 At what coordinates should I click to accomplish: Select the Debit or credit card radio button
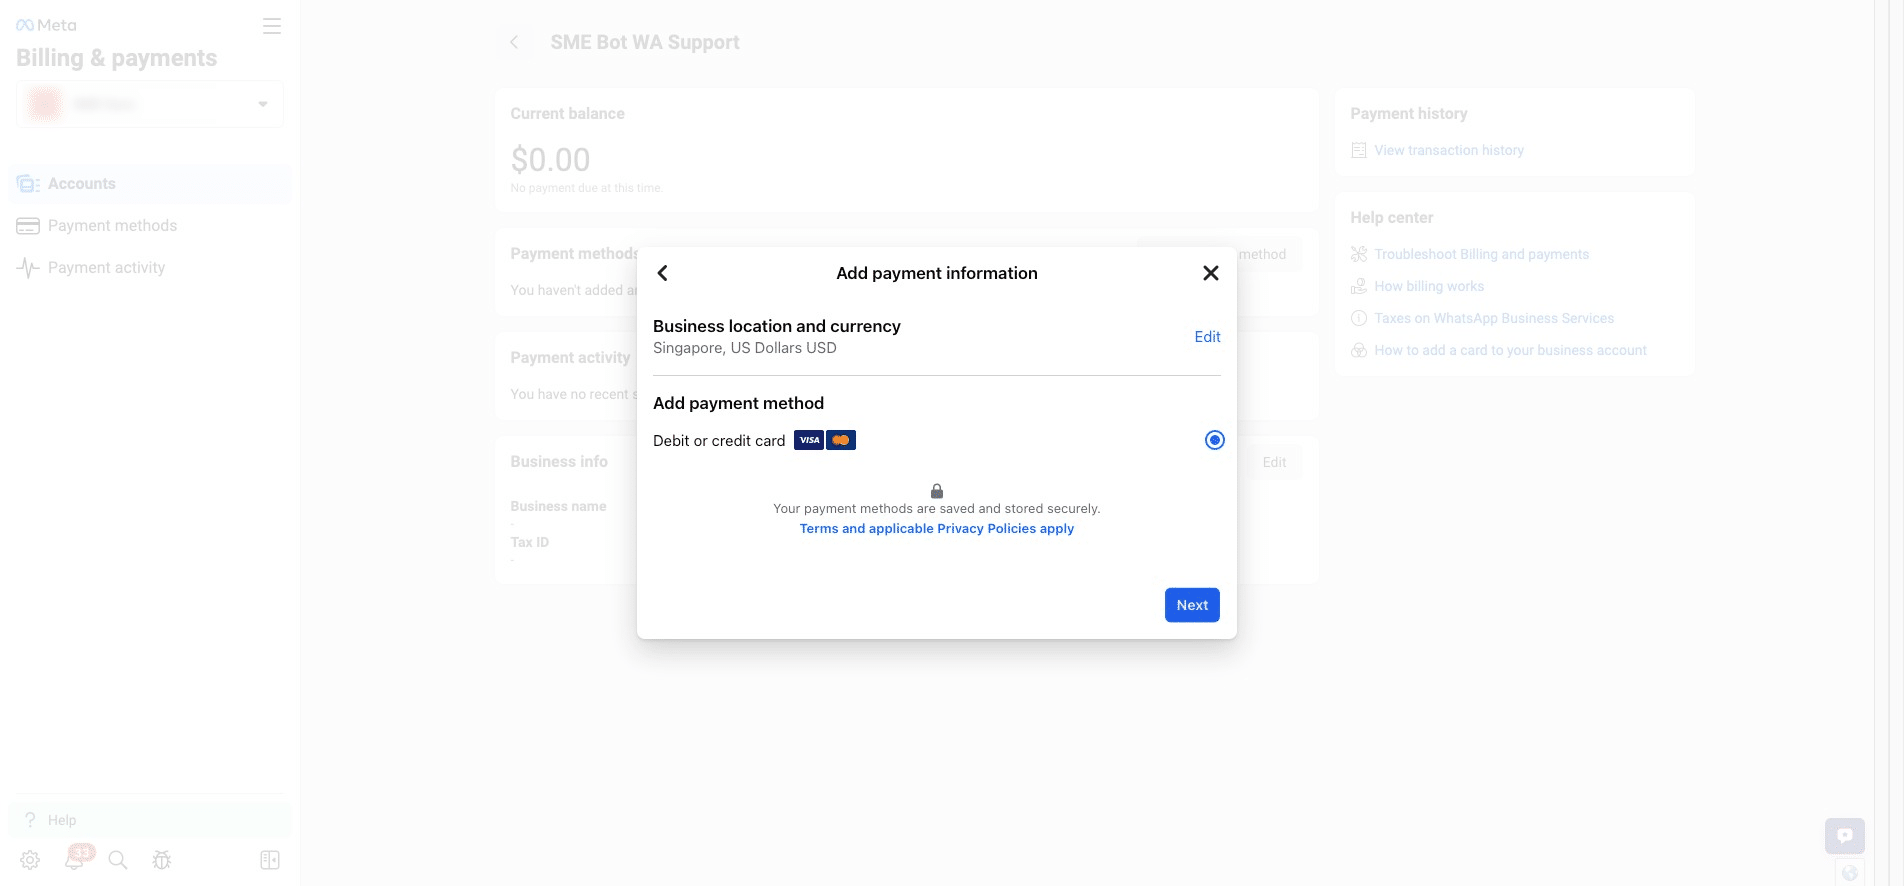1214,440
